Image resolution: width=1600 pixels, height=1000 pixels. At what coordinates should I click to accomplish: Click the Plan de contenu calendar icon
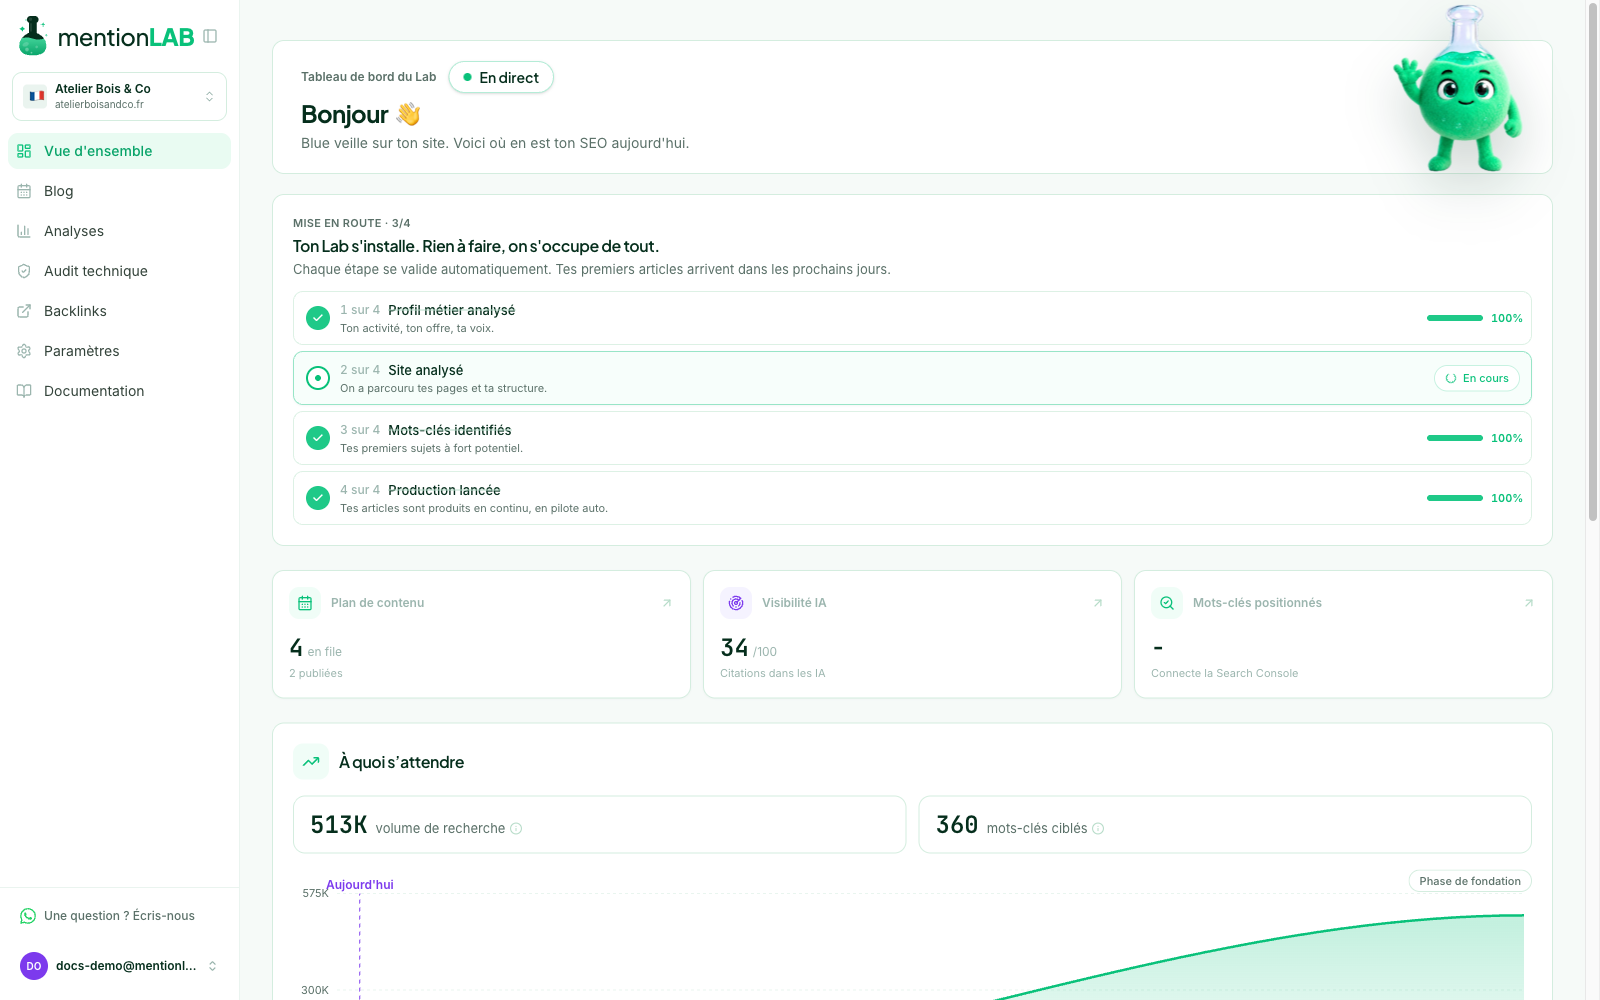tap(305, 603)
